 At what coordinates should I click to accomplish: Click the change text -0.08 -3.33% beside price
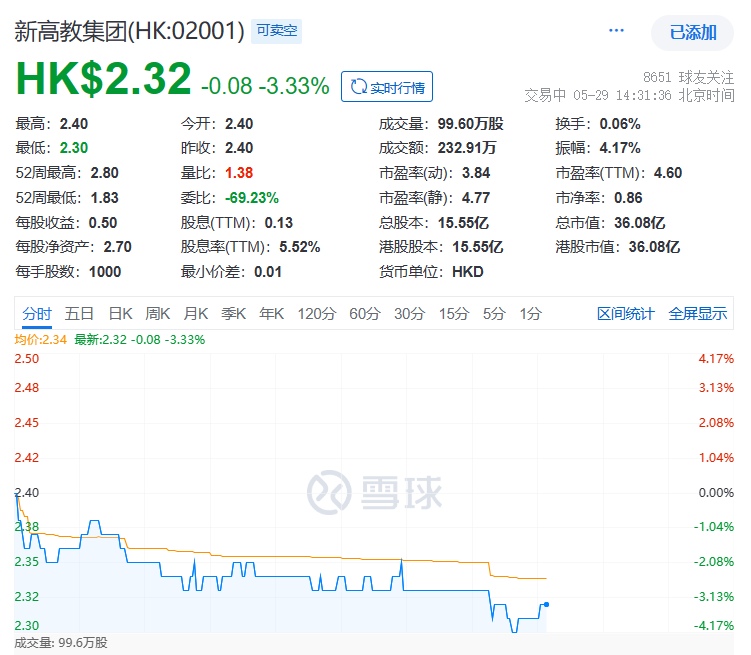click(x=265, y=86)
